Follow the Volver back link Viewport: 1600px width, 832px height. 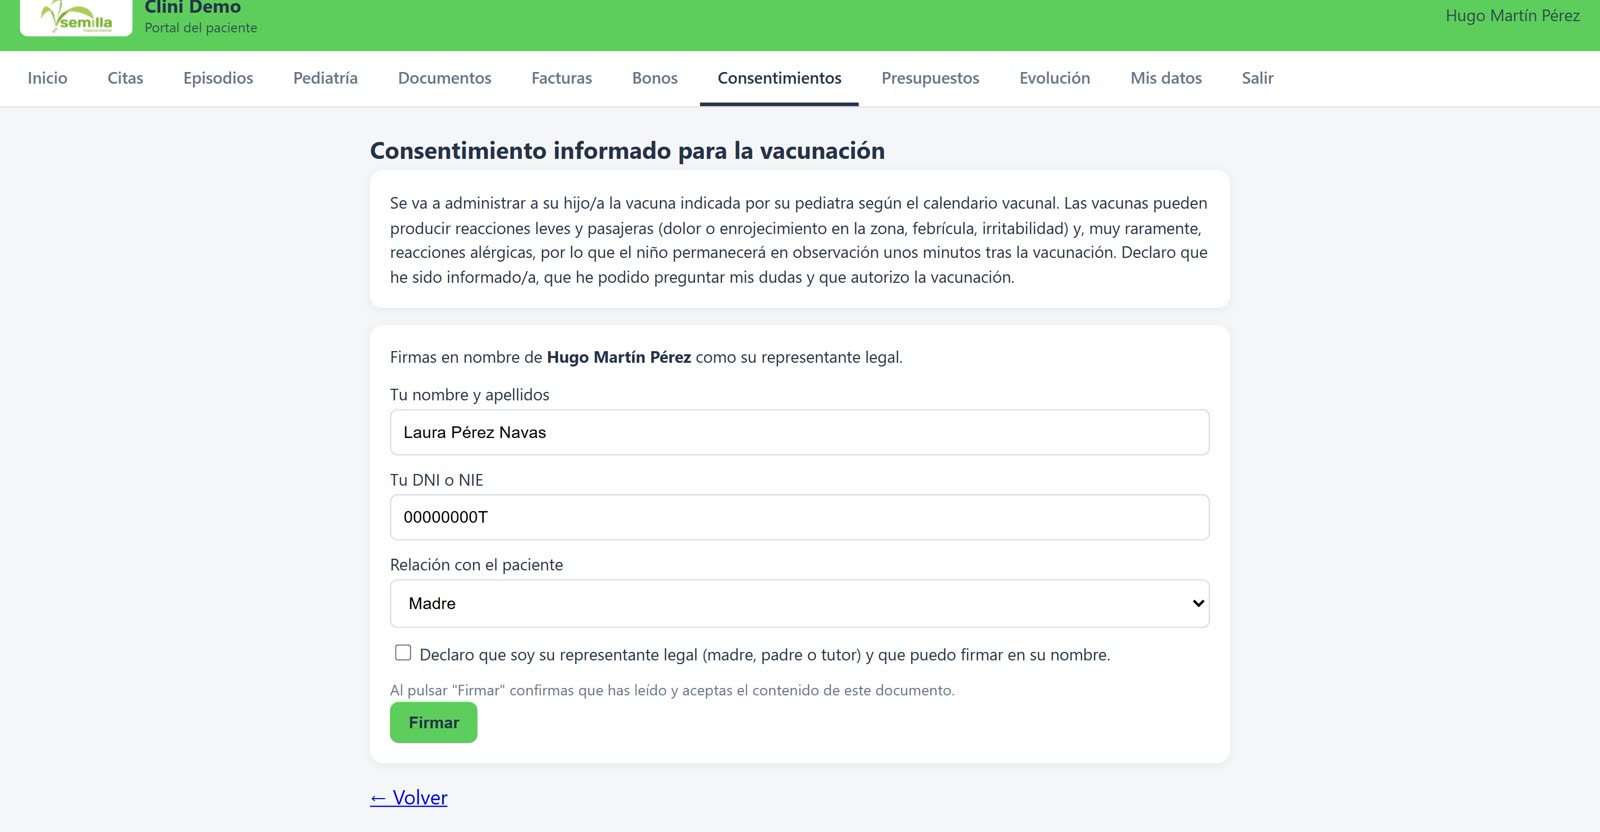(408, 798)
